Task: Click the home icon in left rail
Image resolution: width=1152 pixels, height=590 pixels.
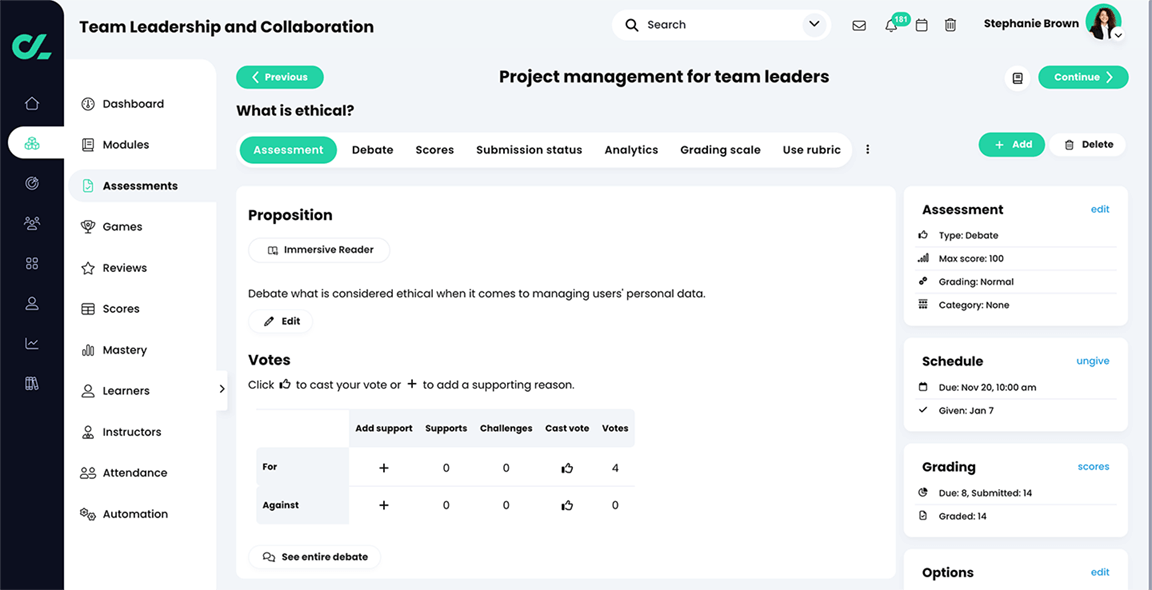Action: pos(32,103)
